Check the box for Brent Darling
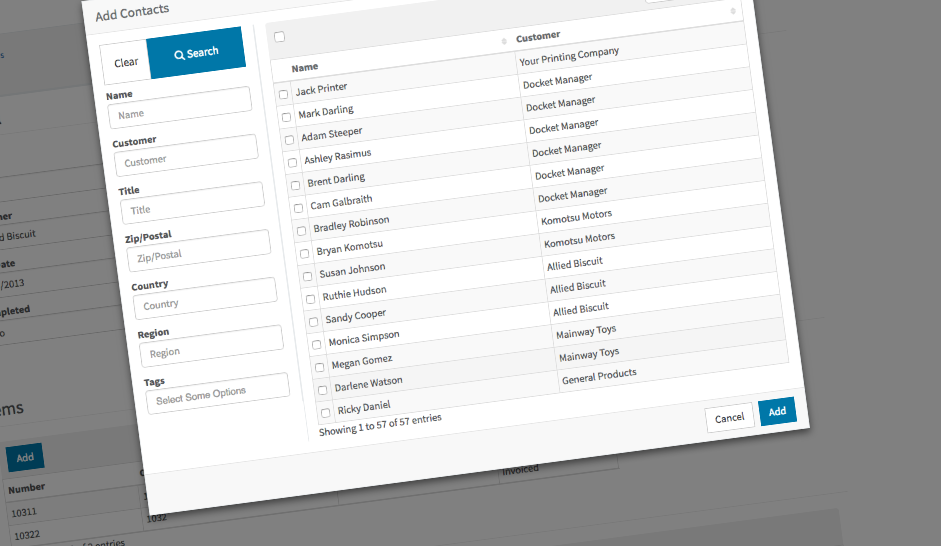Image resolution: width=941 pixels, height=546 pixels. [295, 185]
